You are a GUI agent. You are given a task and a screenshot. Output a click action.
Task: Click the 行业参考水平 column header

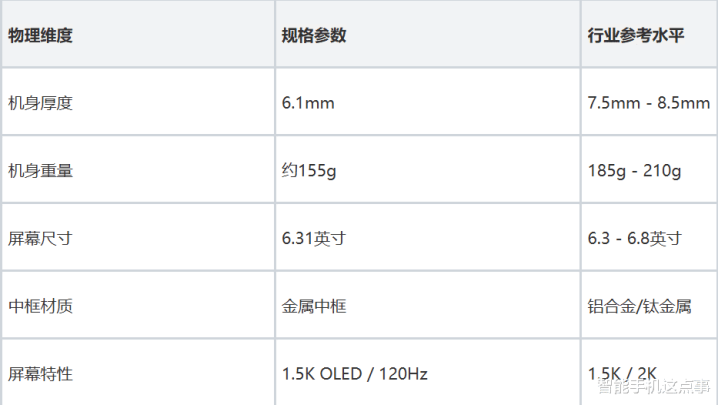pyautogui.click(x=636, y=35)
